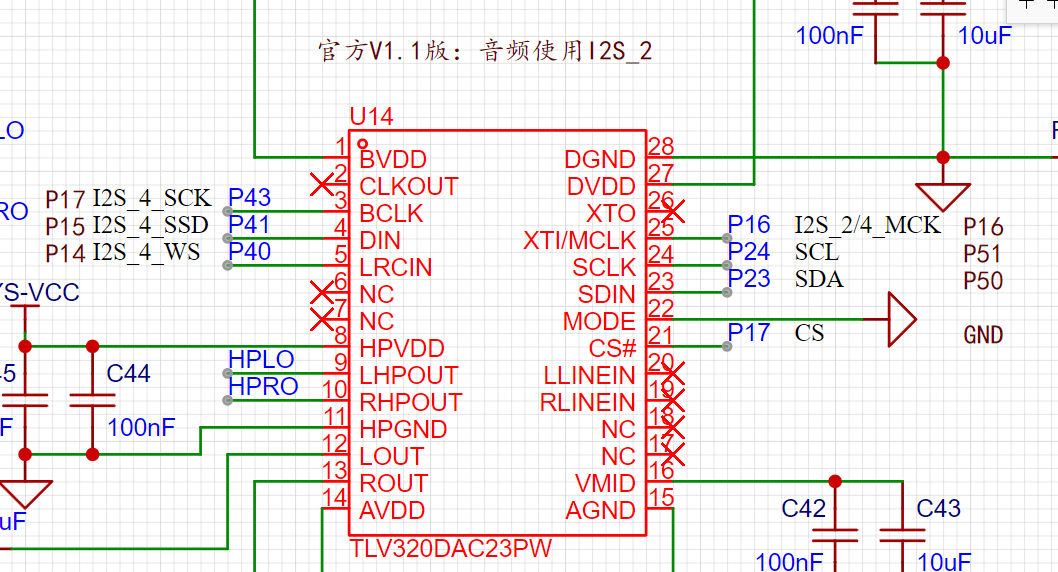1058x572 pixels.
Task: Click the blue P17 net label on CS#
Action: [749, 332]
